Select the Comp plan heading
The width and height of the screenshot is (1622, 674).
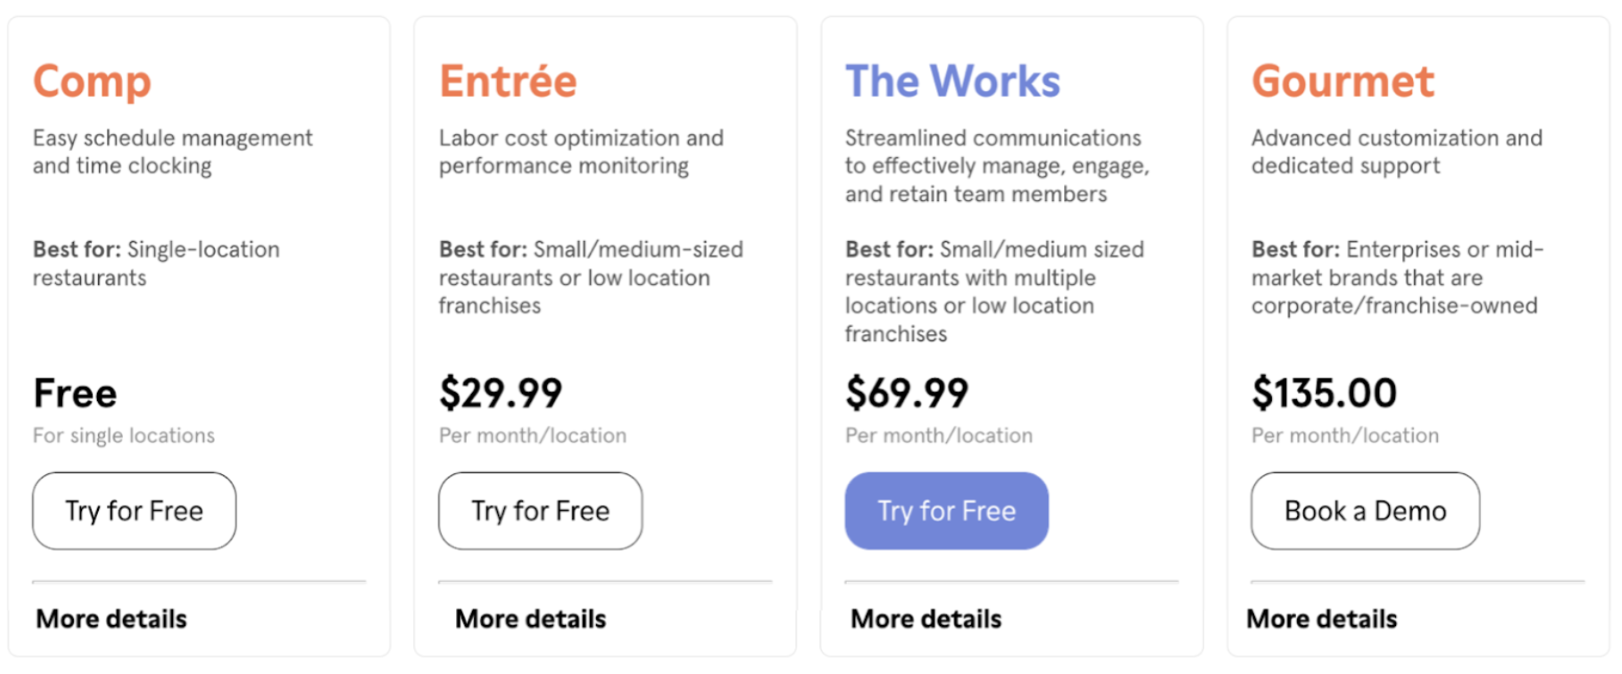91,80
